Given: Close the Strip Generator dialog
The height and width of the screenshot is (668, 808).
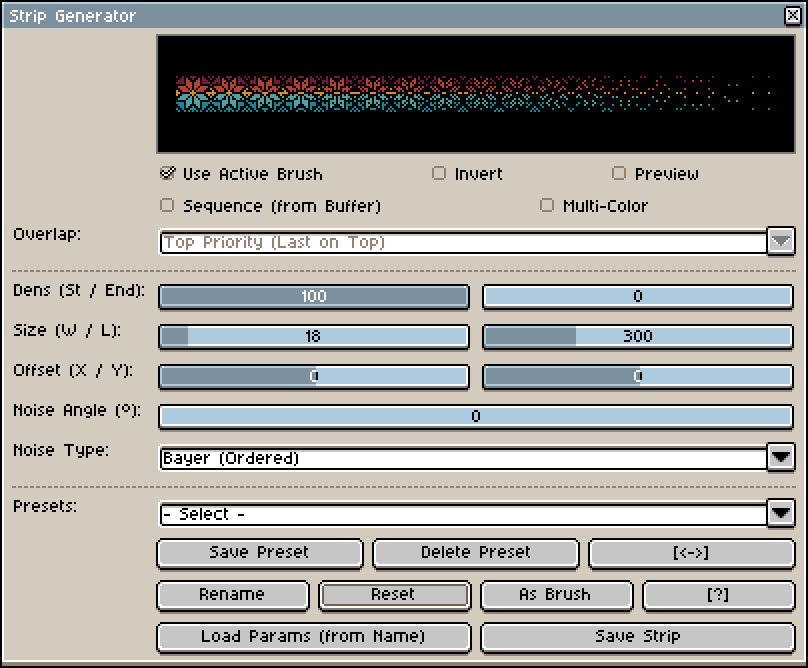Looking at the screenshot, I should [x=792, y=15].
